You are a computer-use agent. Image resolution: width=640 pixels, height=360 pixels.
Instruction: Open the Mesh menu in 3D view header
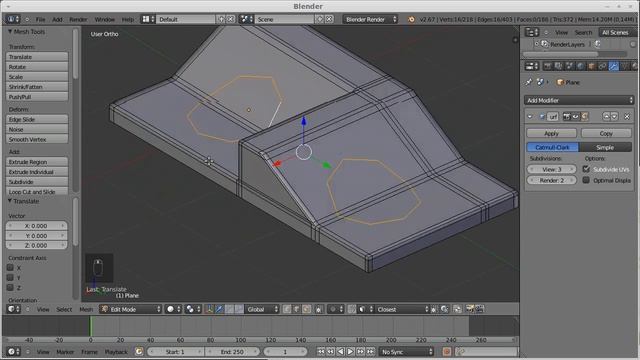click(x=86, y=309)
